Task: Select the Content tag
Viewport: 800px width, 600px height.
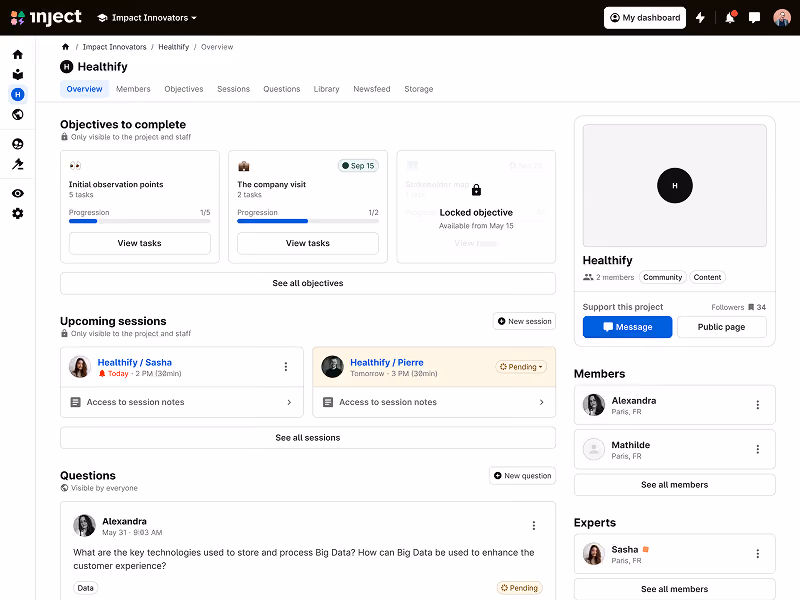Action: click(x=707, y=278)
